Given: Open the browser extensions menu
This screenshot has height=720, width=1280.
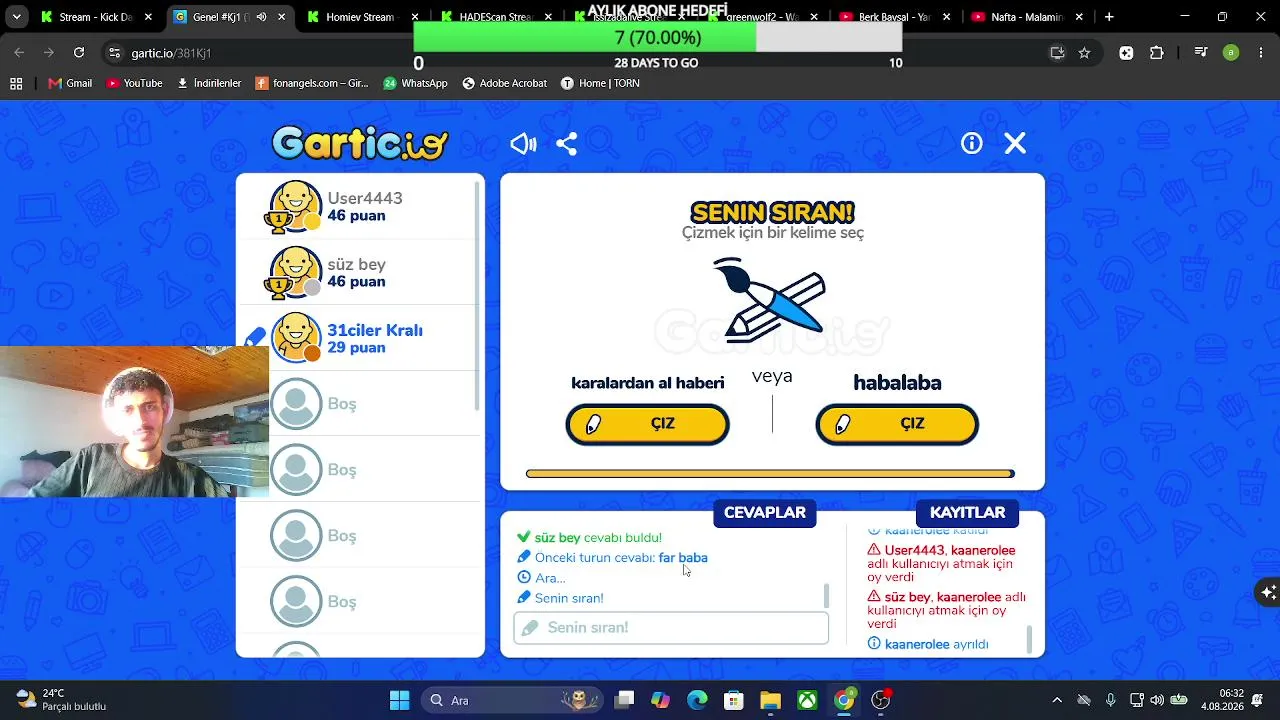Looking at the screenshot, I should click(x=1157, y=53).
